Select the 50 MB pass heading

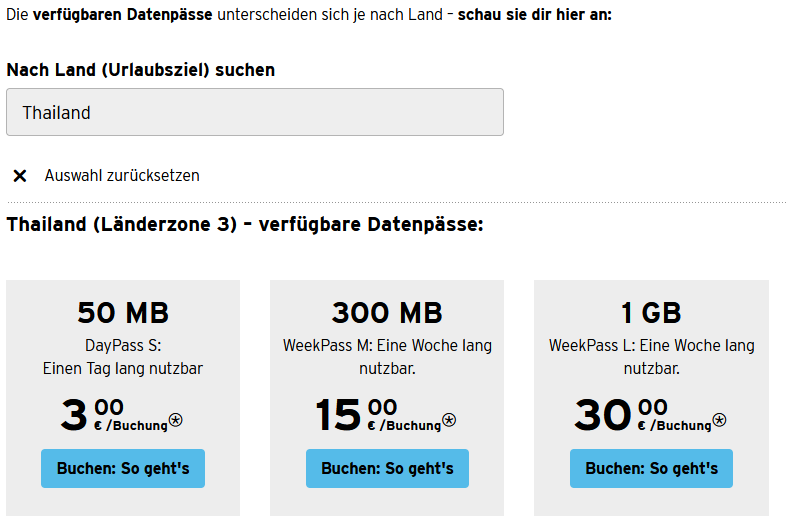tap(123, 313)
